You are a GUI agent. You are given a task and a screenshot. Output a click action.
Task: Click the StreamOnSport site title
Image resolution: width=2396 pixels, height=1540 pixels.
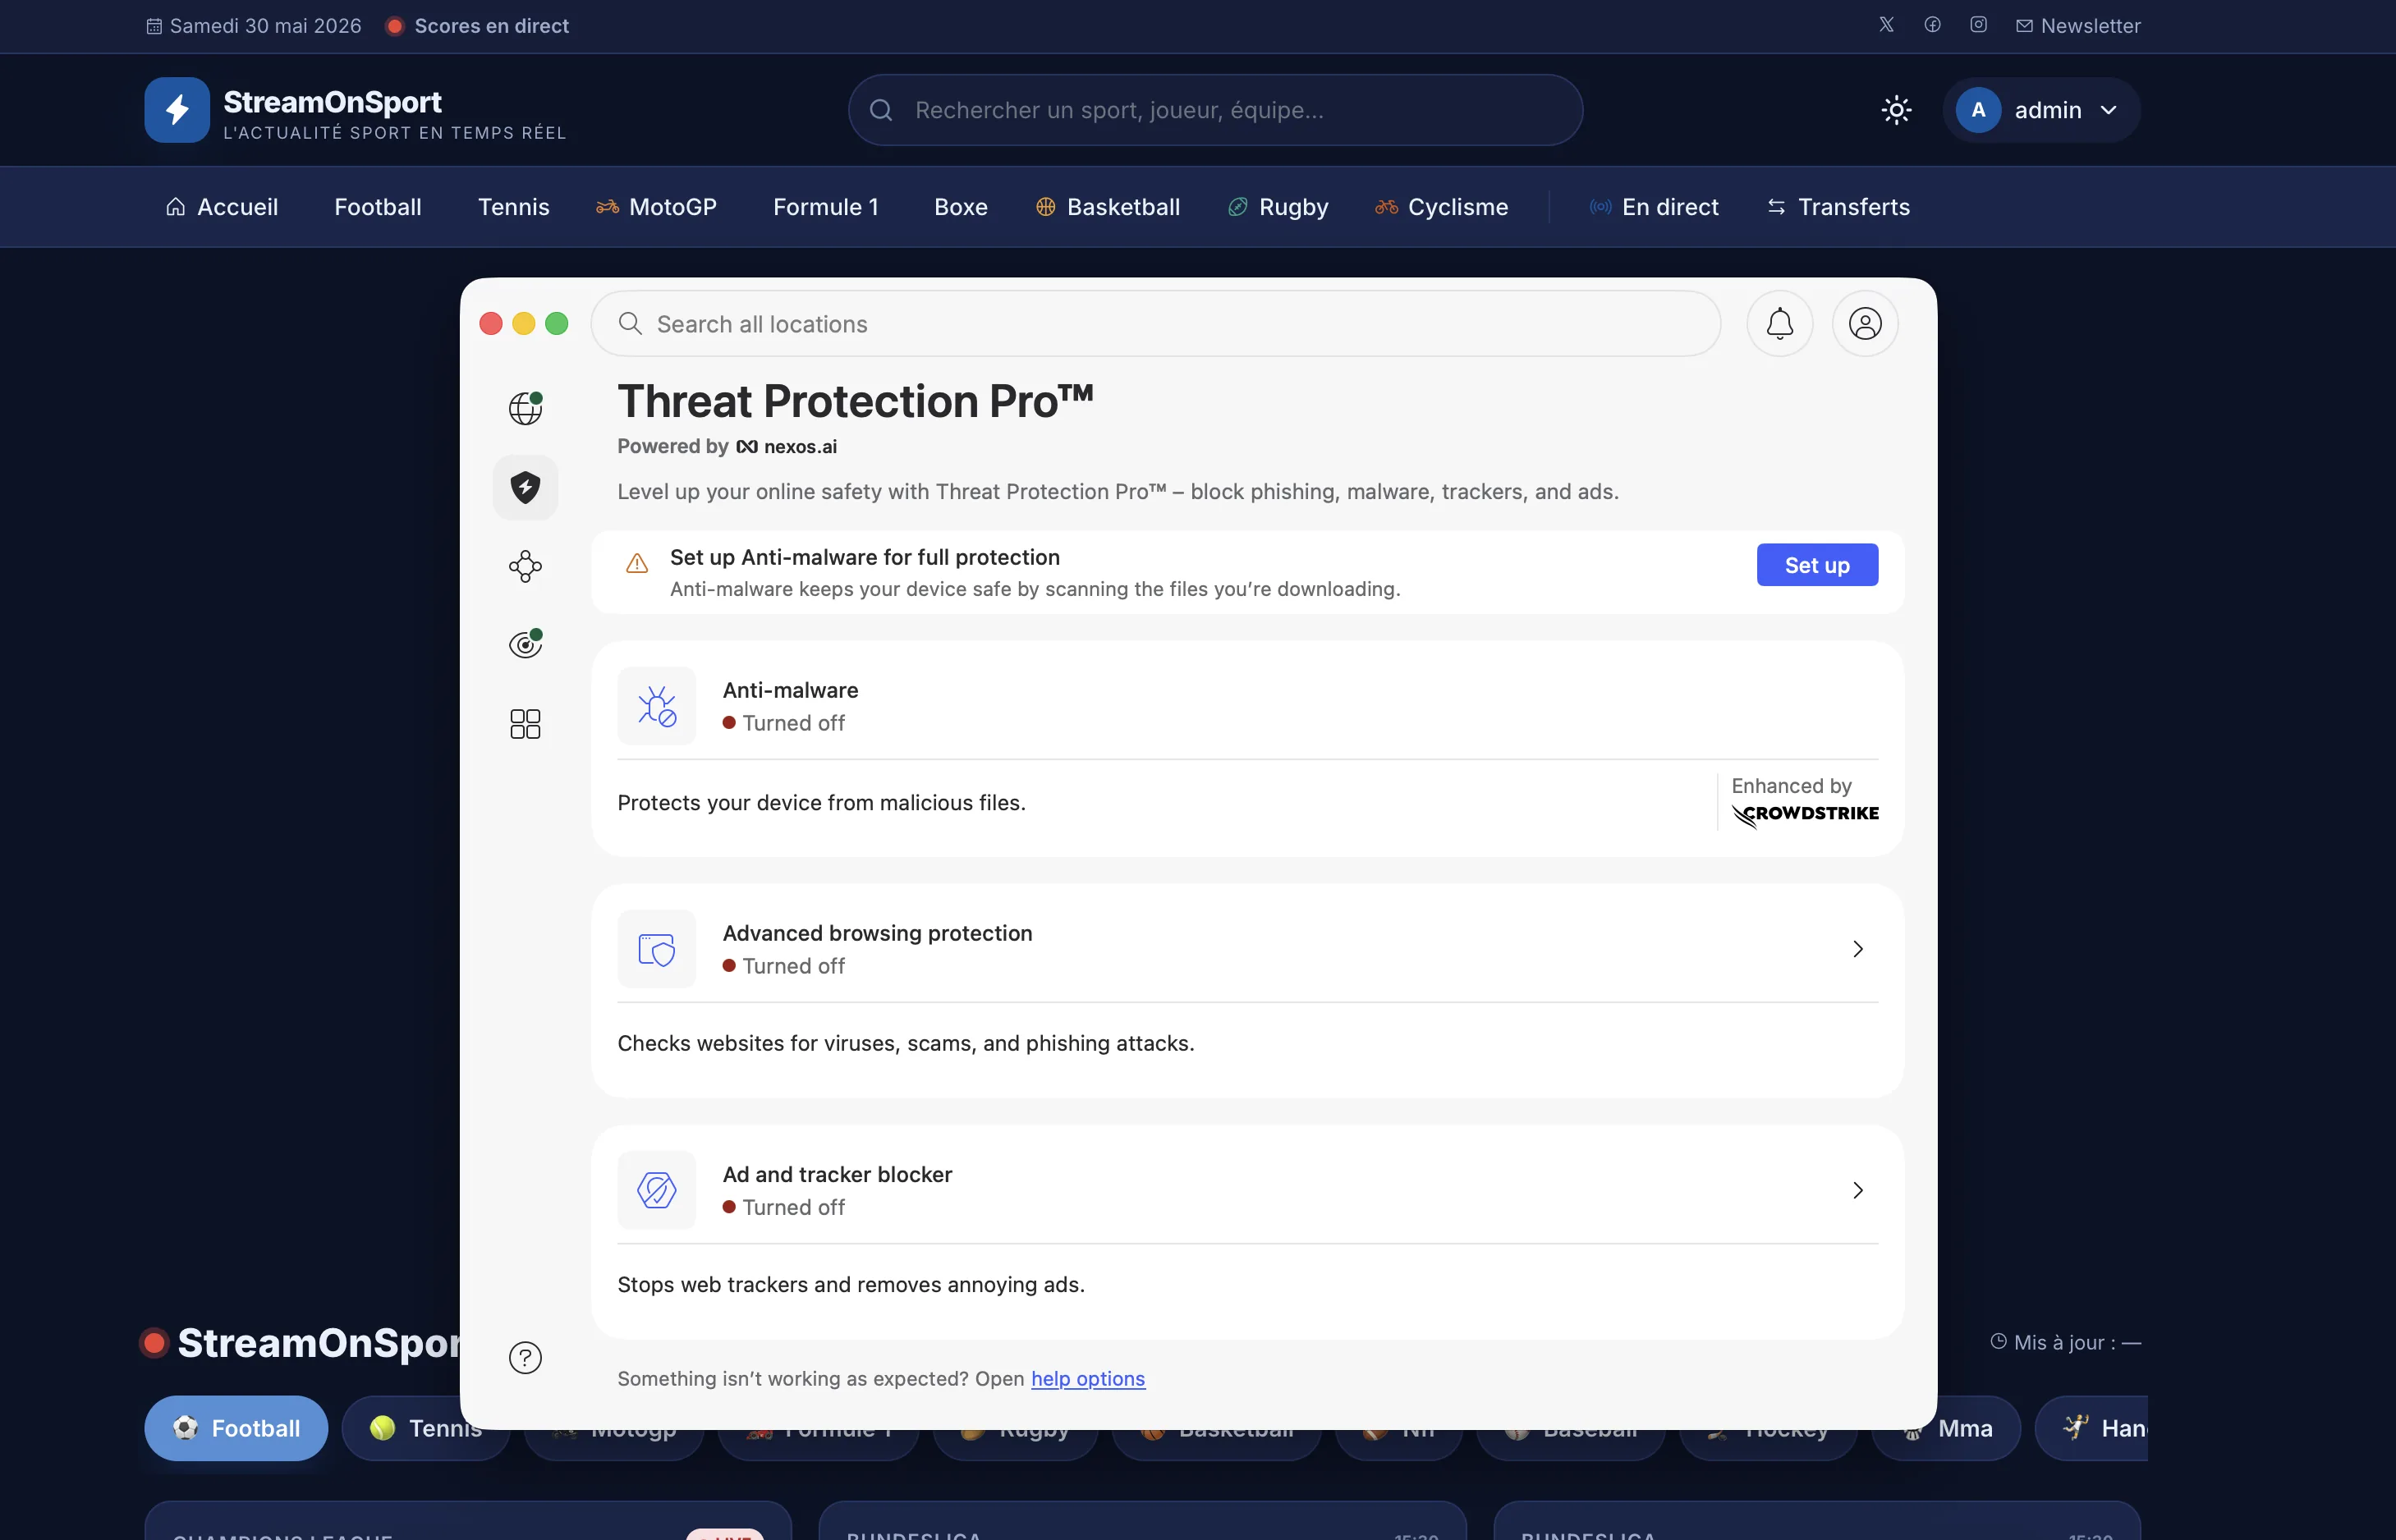tap(332, 102)
